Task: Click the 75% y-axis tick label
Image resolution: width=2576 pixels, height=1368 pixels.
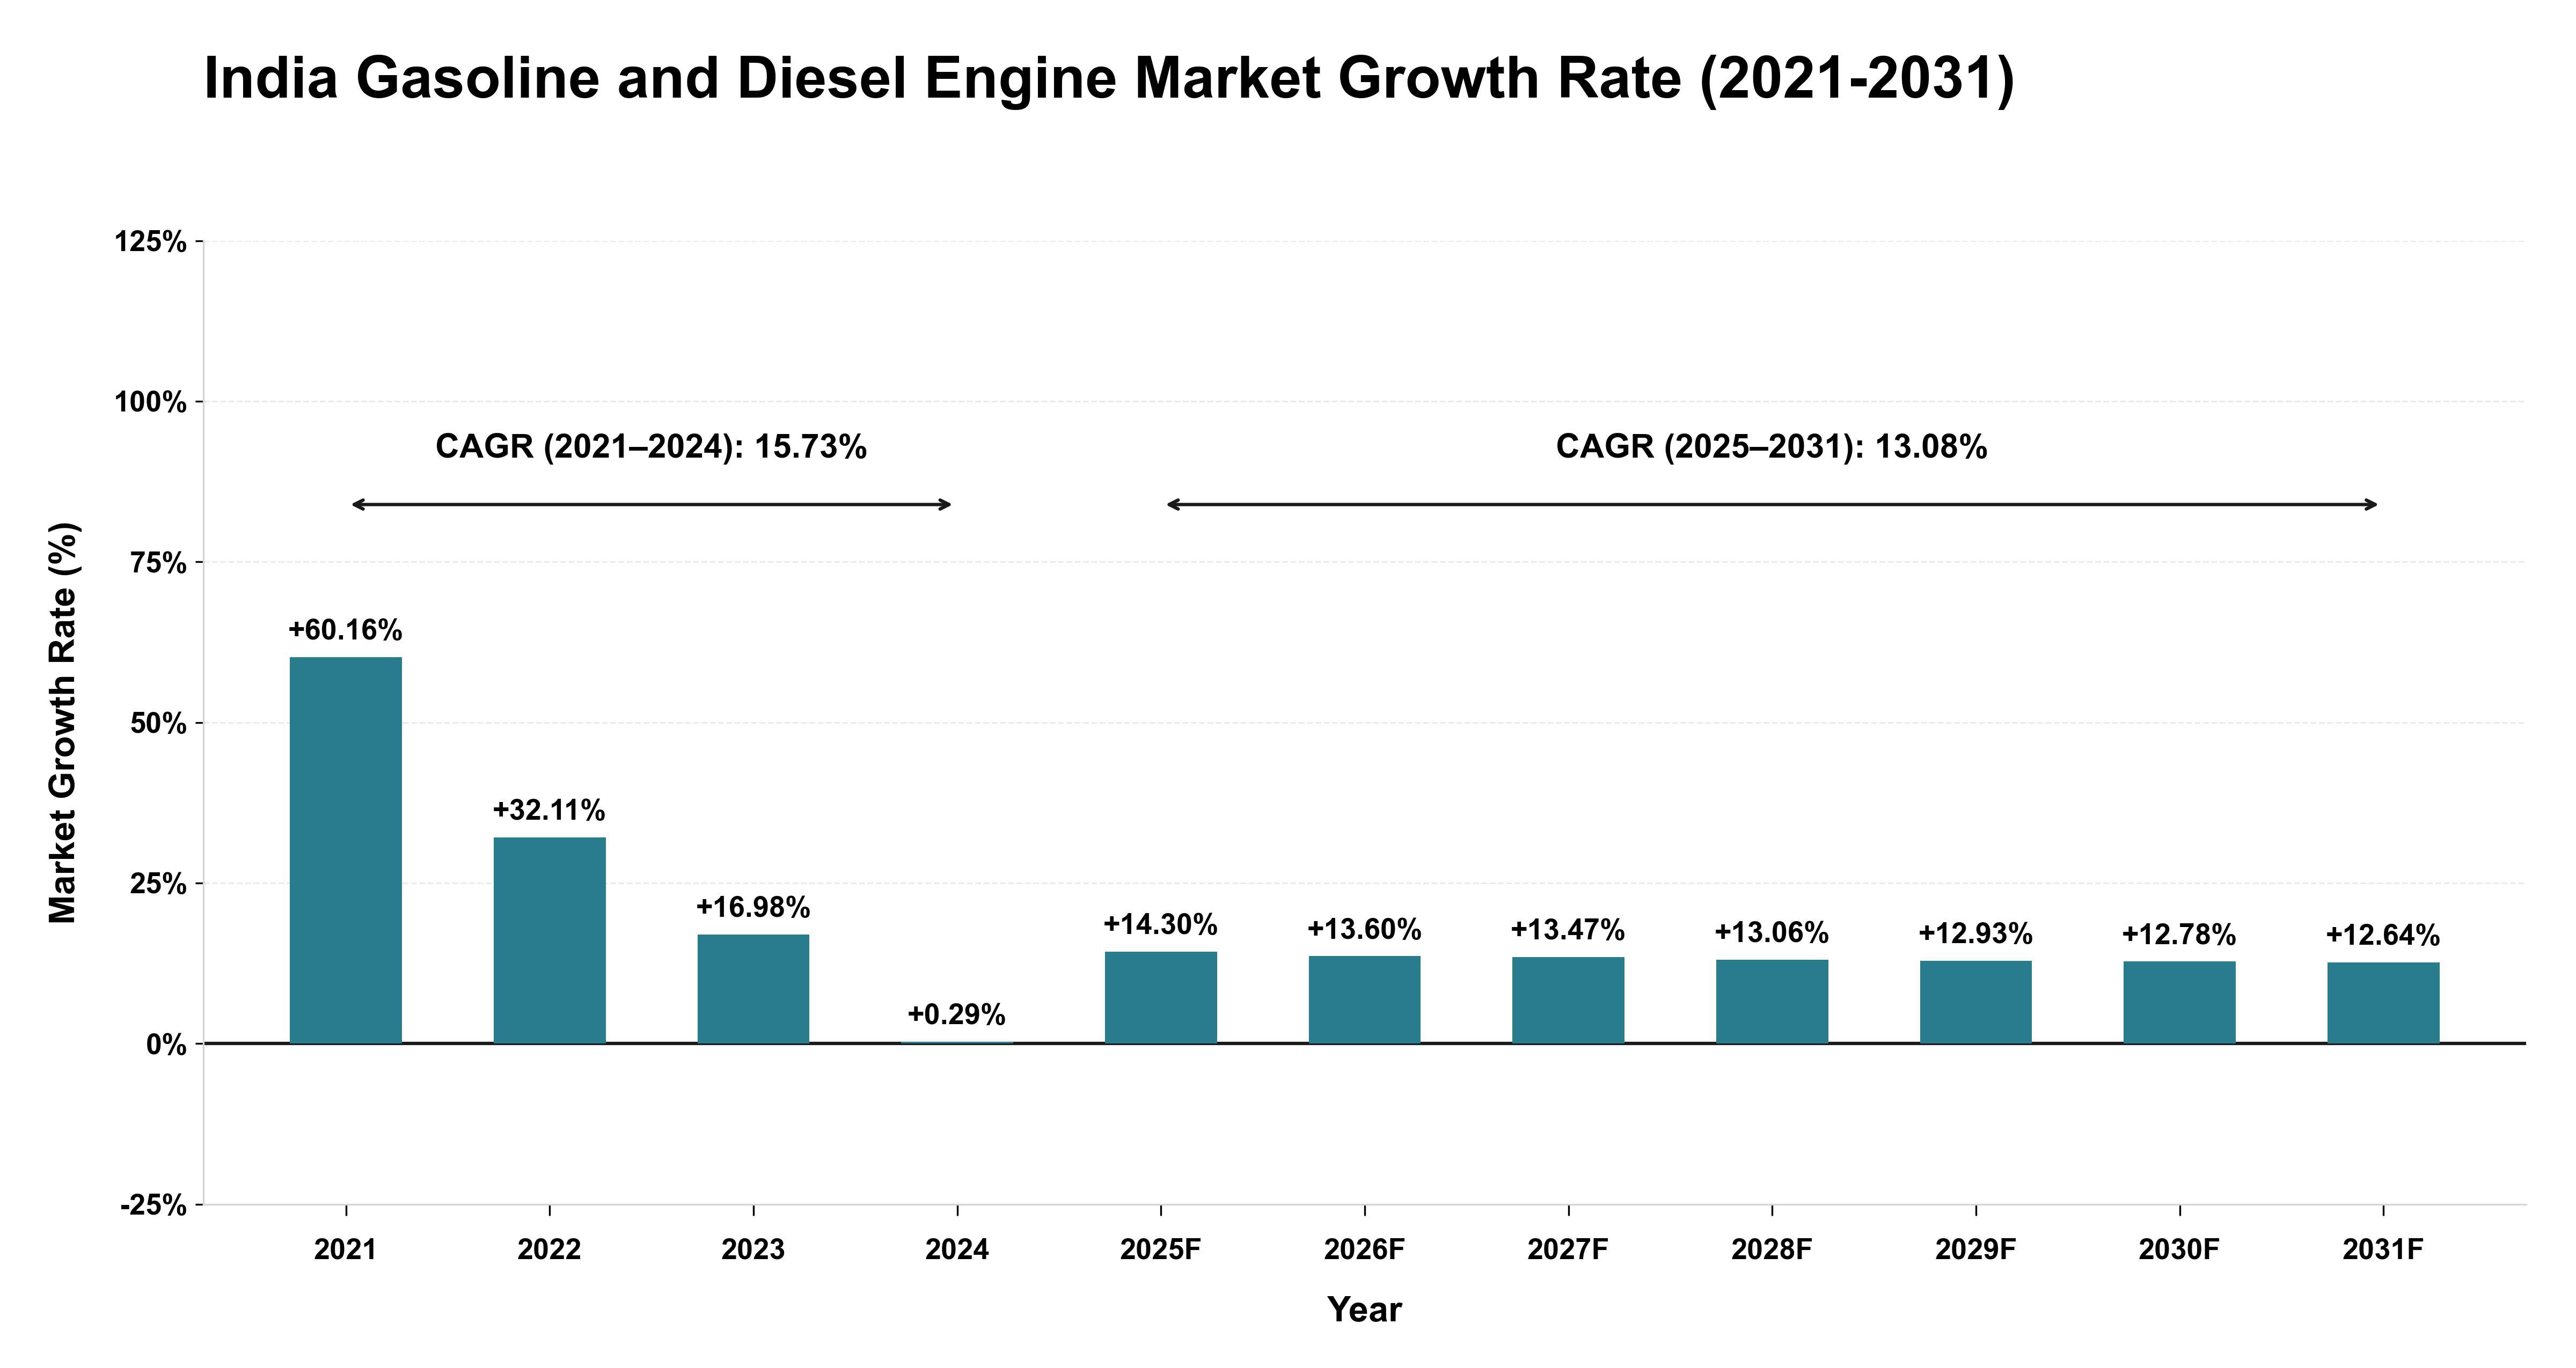Action: tap(159, 563)
